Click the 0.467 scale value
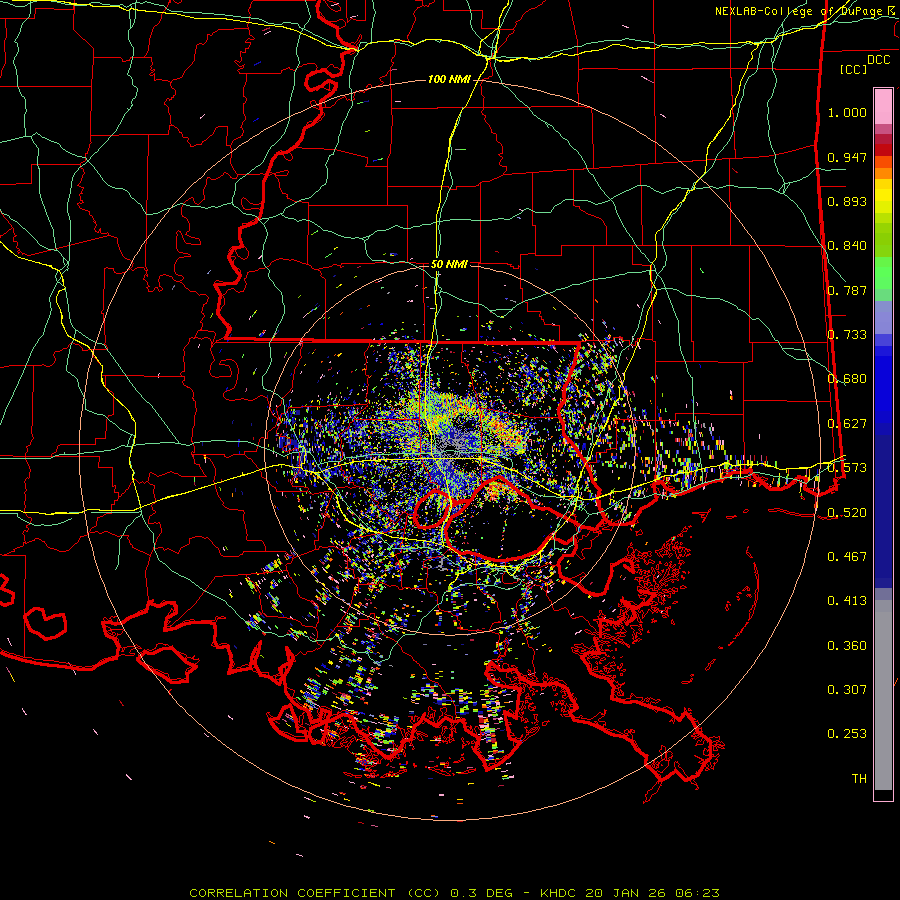Image resolution: width=900 pixels, height=900 pixels. click(x=847, y=557)
